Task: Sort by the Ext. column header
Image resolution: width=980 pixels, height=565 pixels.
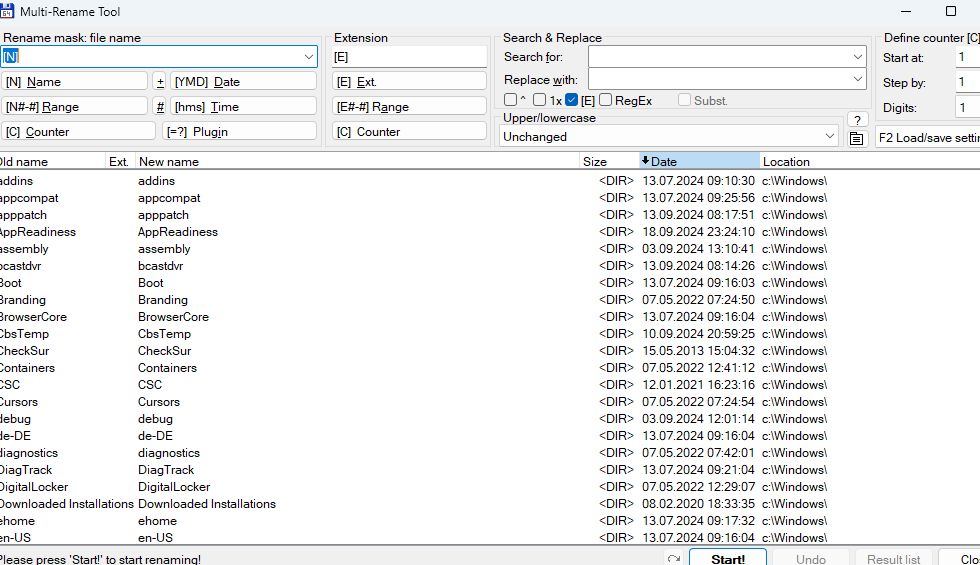Action: pyautogui.click(x=120, y=161)
